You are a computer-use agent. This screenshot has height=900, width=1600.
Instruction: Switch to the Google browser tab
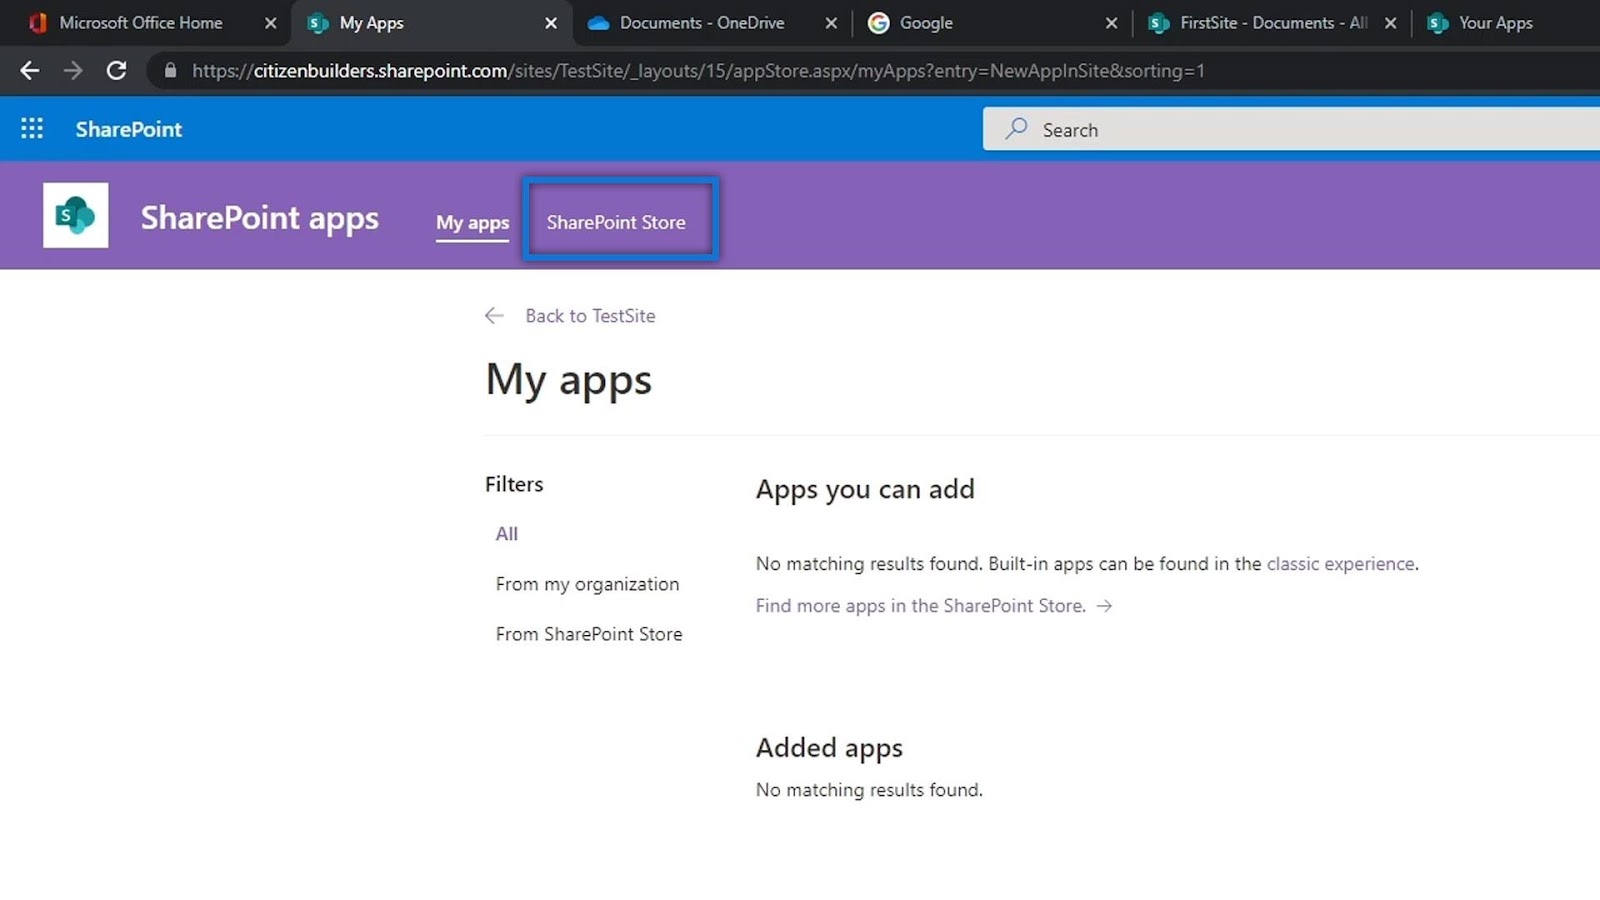(925, 23)
